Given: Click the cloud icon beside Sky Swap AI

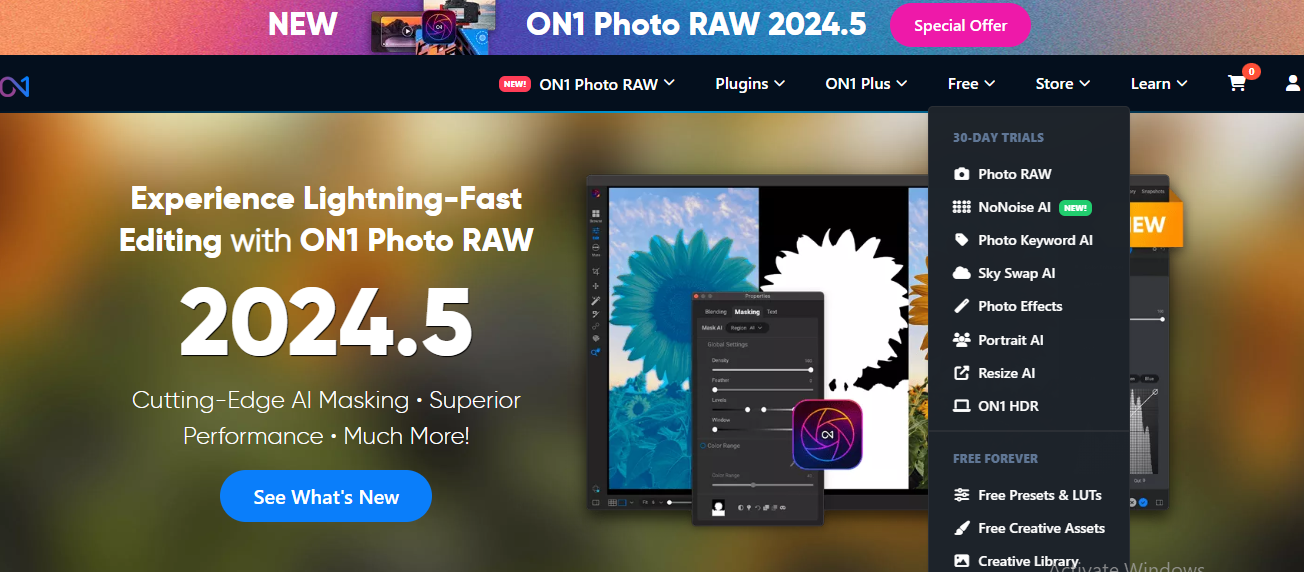Looking at the screenshot, I should [x=961, y=273].
